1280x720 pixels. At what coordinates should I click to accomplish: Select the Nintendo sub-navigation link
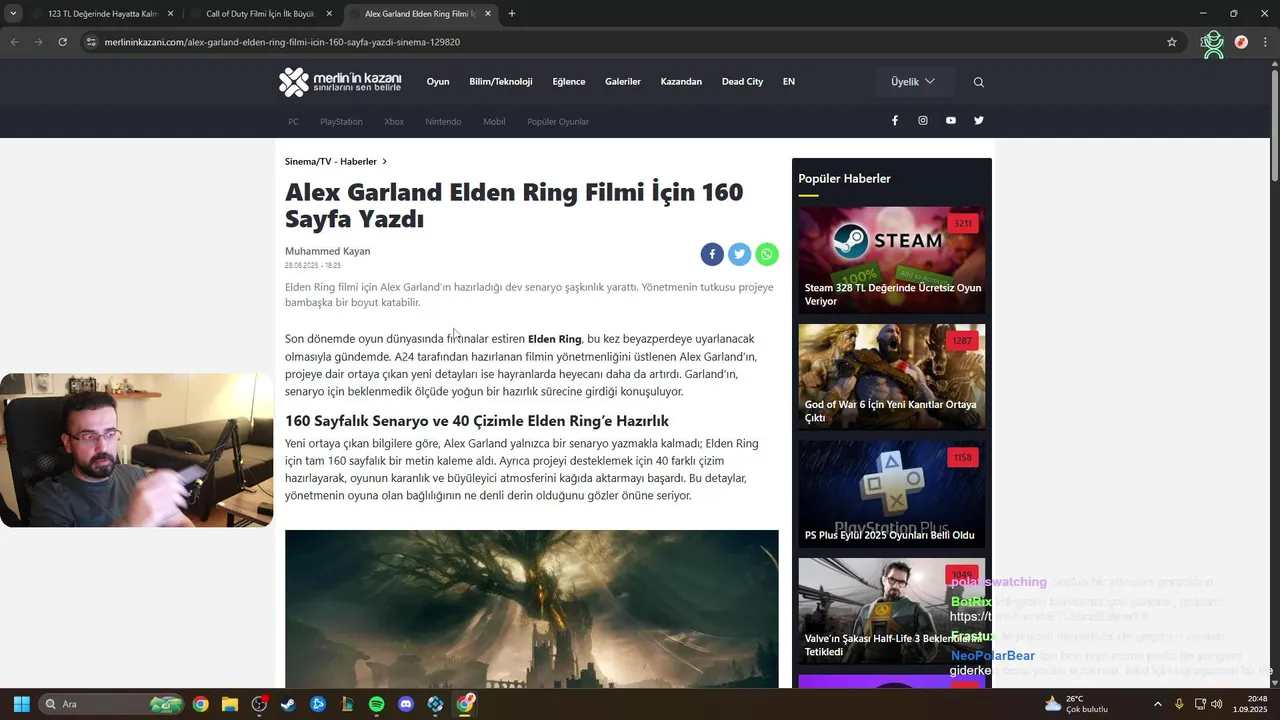click(x=443, y=122)
